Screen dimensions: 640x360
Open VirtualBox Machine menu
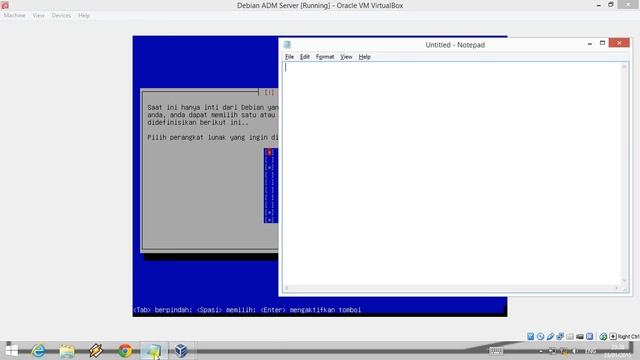pos(15,15)
